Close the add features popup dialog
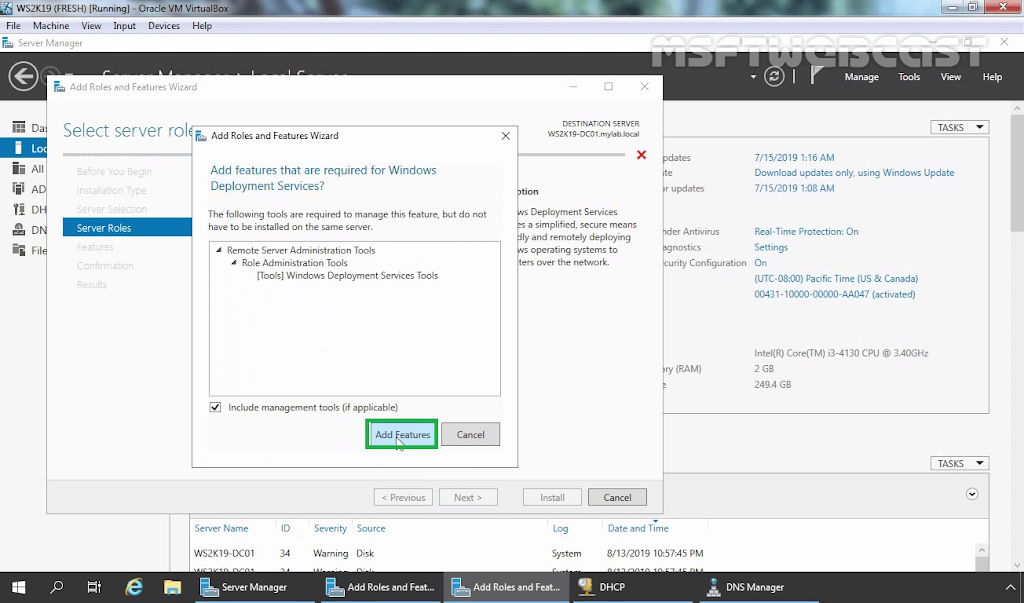The width and height of the screenshot is (1024, 603). (x=505, y=136)
